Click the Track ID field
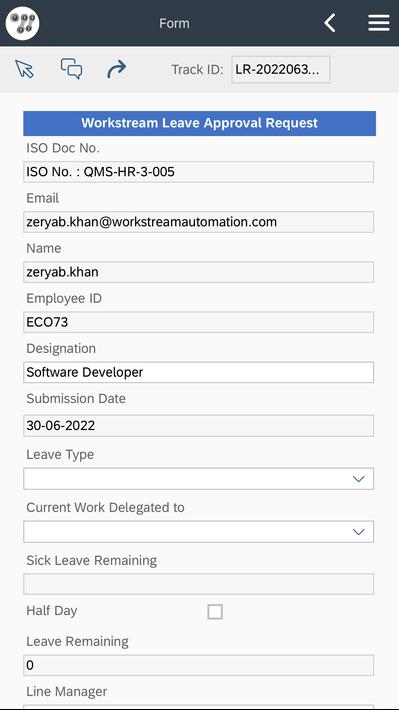Screen dimensions: 399x710 pyautogui.click(x=280, y=70)
